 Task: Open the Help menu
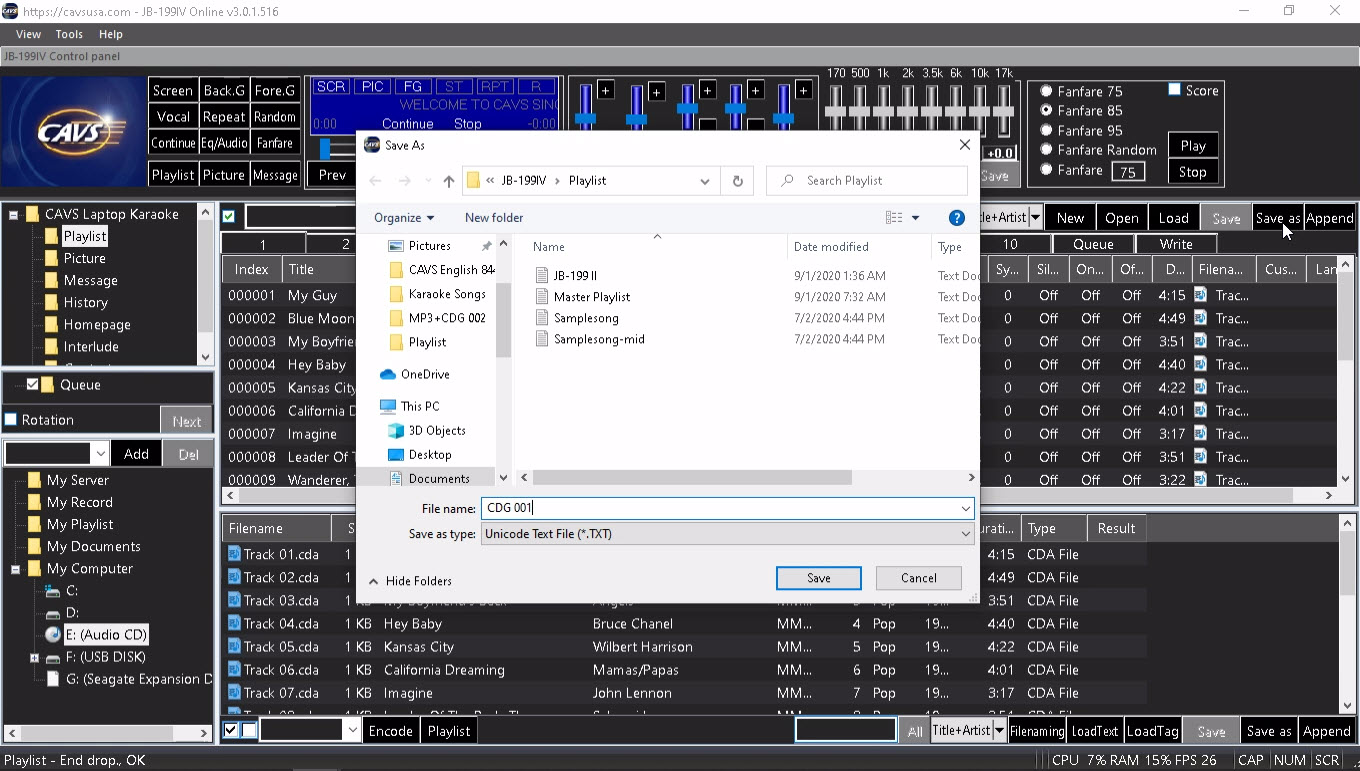(110, 34)
